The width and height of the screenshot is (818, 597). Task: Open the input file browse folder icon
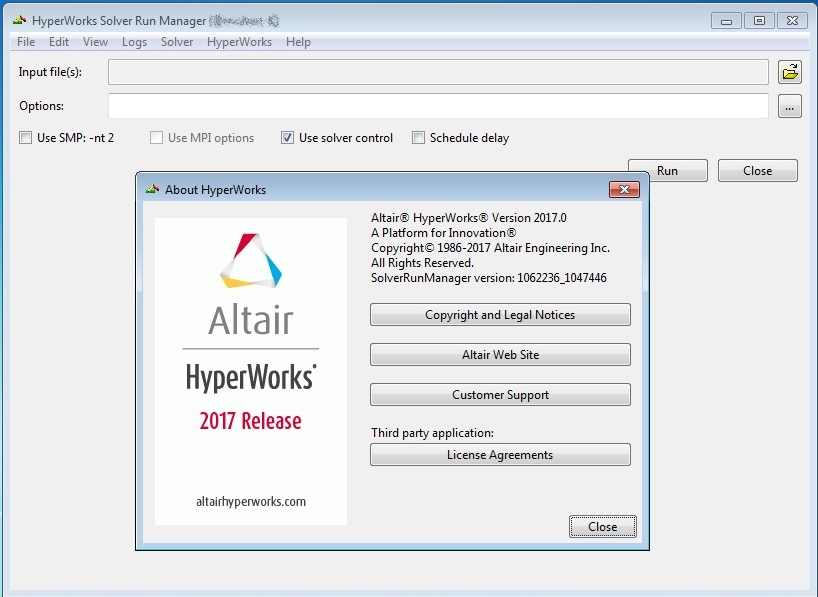click(x=790, y=72)
